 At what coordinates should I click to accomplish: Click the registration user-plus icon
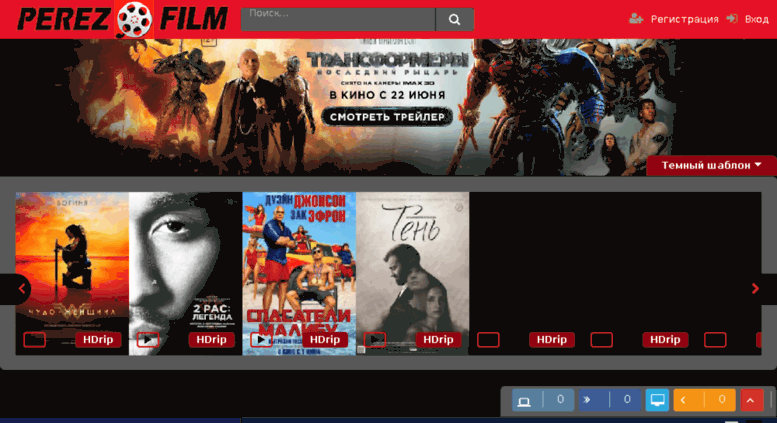[636, 19]
